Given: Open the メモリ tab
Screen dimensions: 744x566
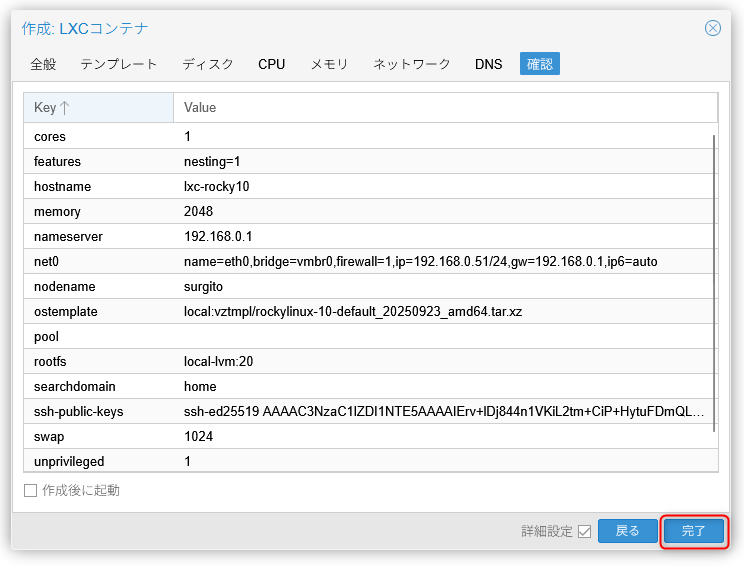Looking at the screenshot, I should point(329,64).
